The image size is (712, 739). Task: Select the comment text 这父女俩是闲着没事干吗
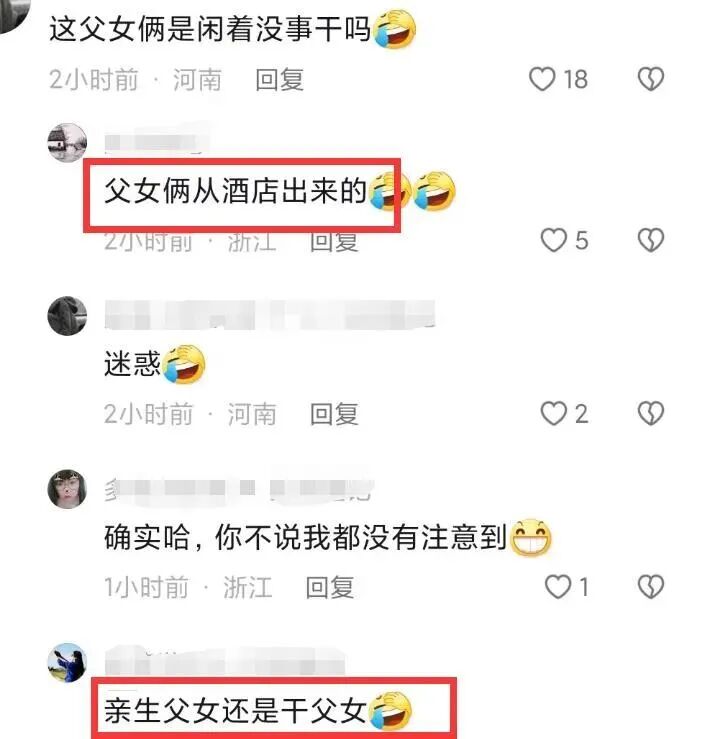click(x=210, y=29)
